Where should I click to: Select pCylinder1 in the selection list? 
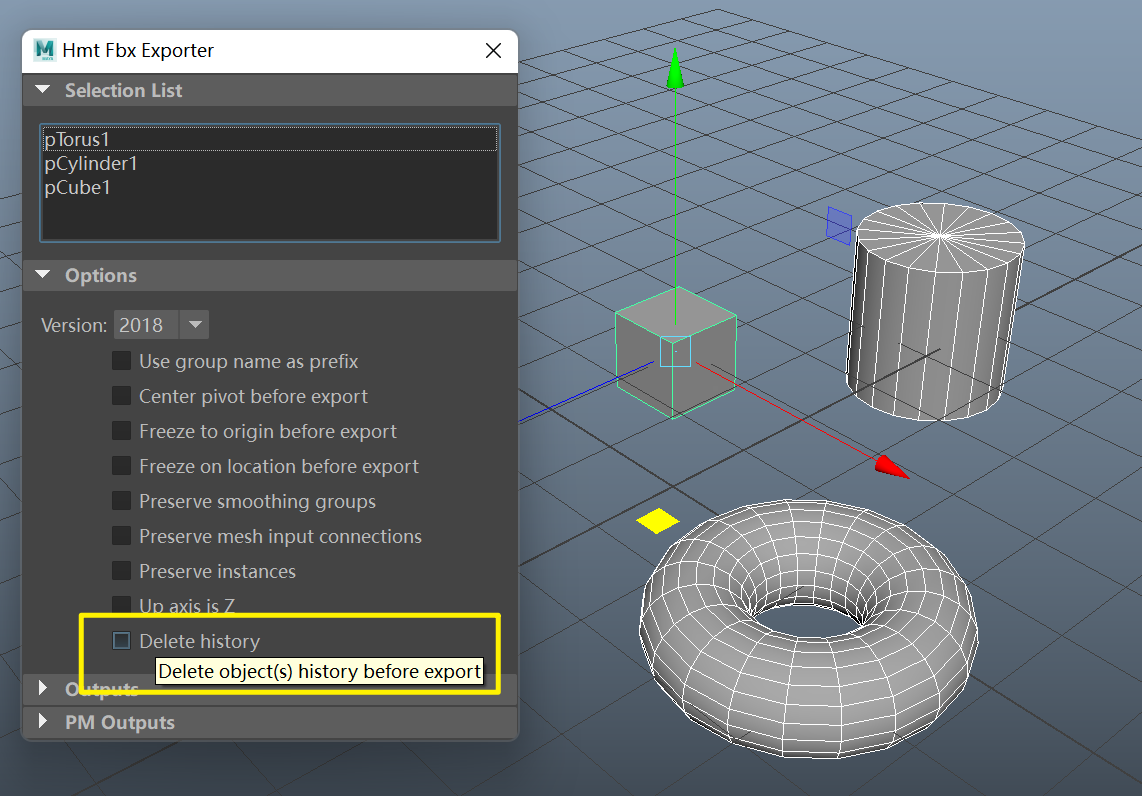click(x=91, y=163)
